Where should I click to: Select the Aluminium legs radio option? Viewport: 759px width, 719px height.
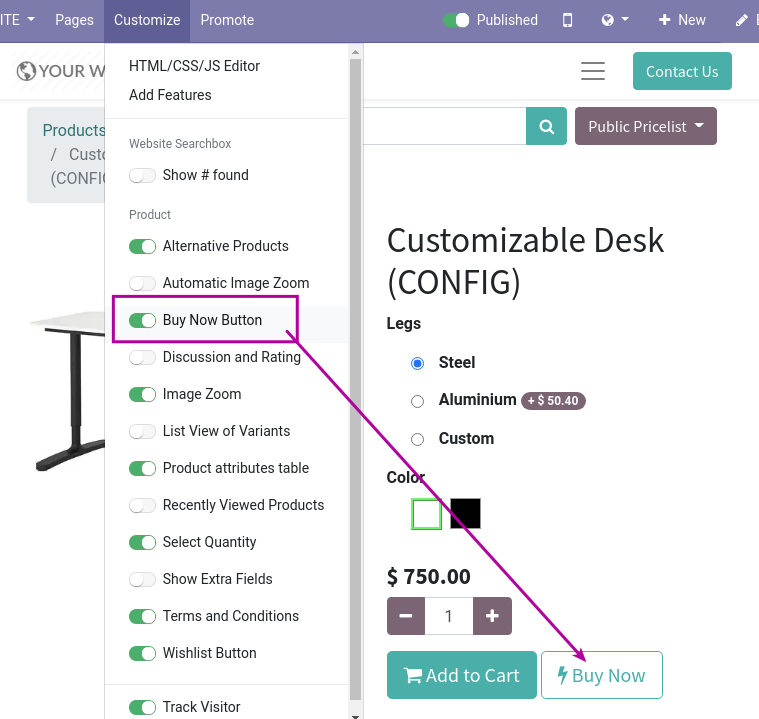417,401
